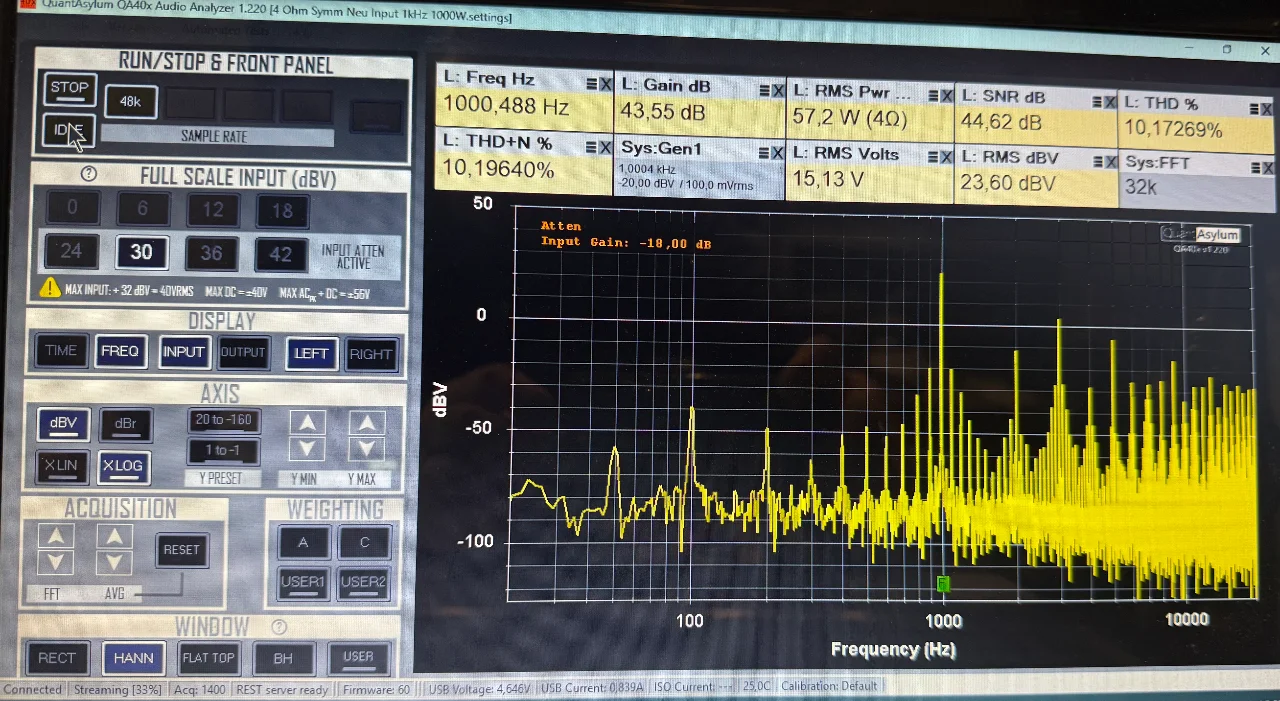Decrease Y MIN with the down arrow
1280x701 pixels.
point(307,449)
